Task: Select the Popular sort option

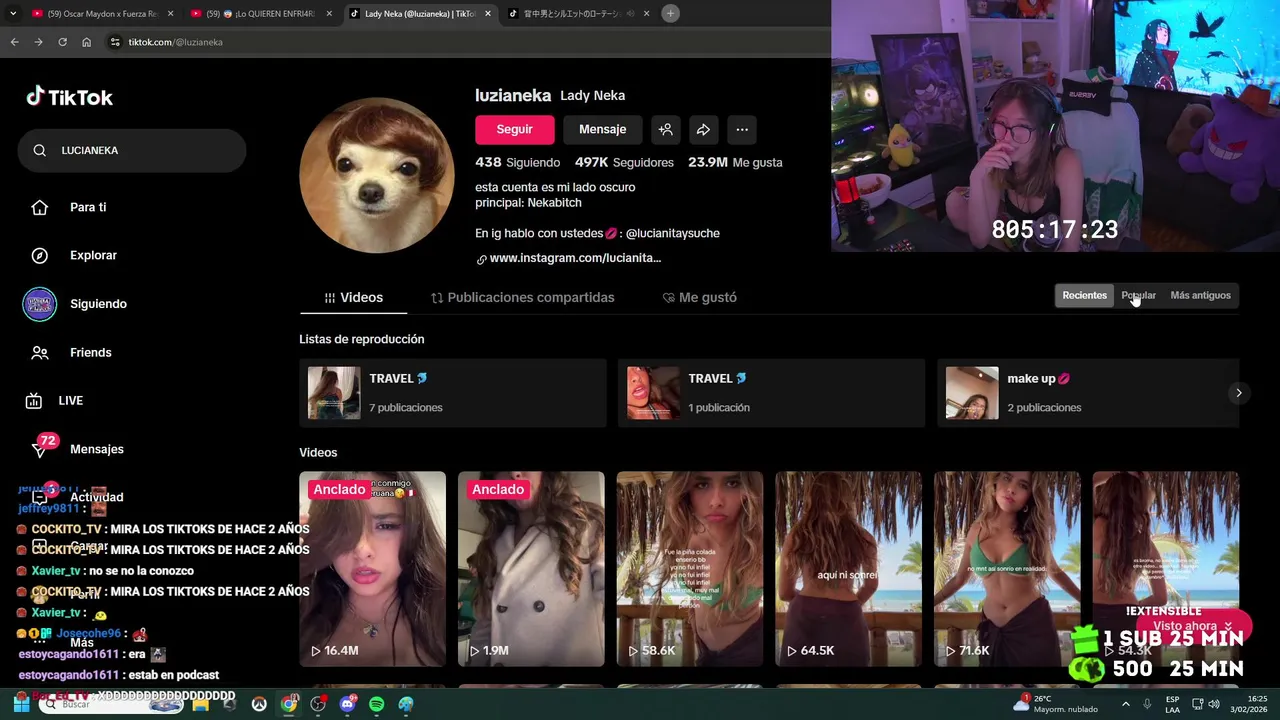Action: click(x=1138, y=295)
